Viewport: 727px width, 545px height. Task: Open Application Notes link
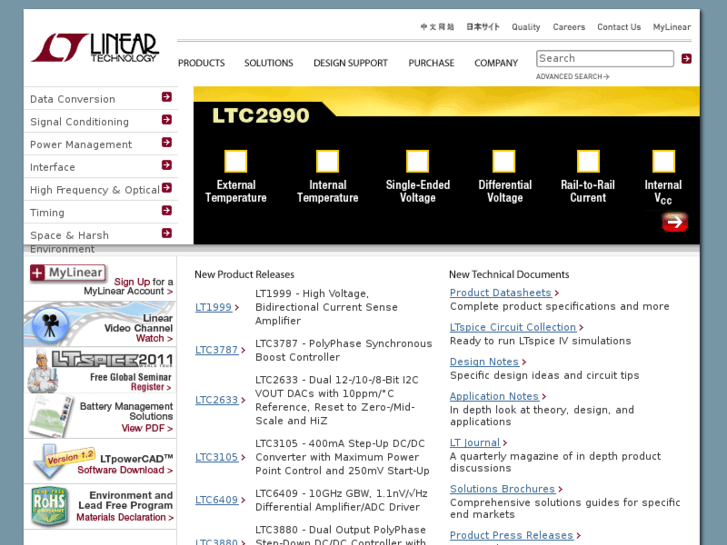pos(494,397)
